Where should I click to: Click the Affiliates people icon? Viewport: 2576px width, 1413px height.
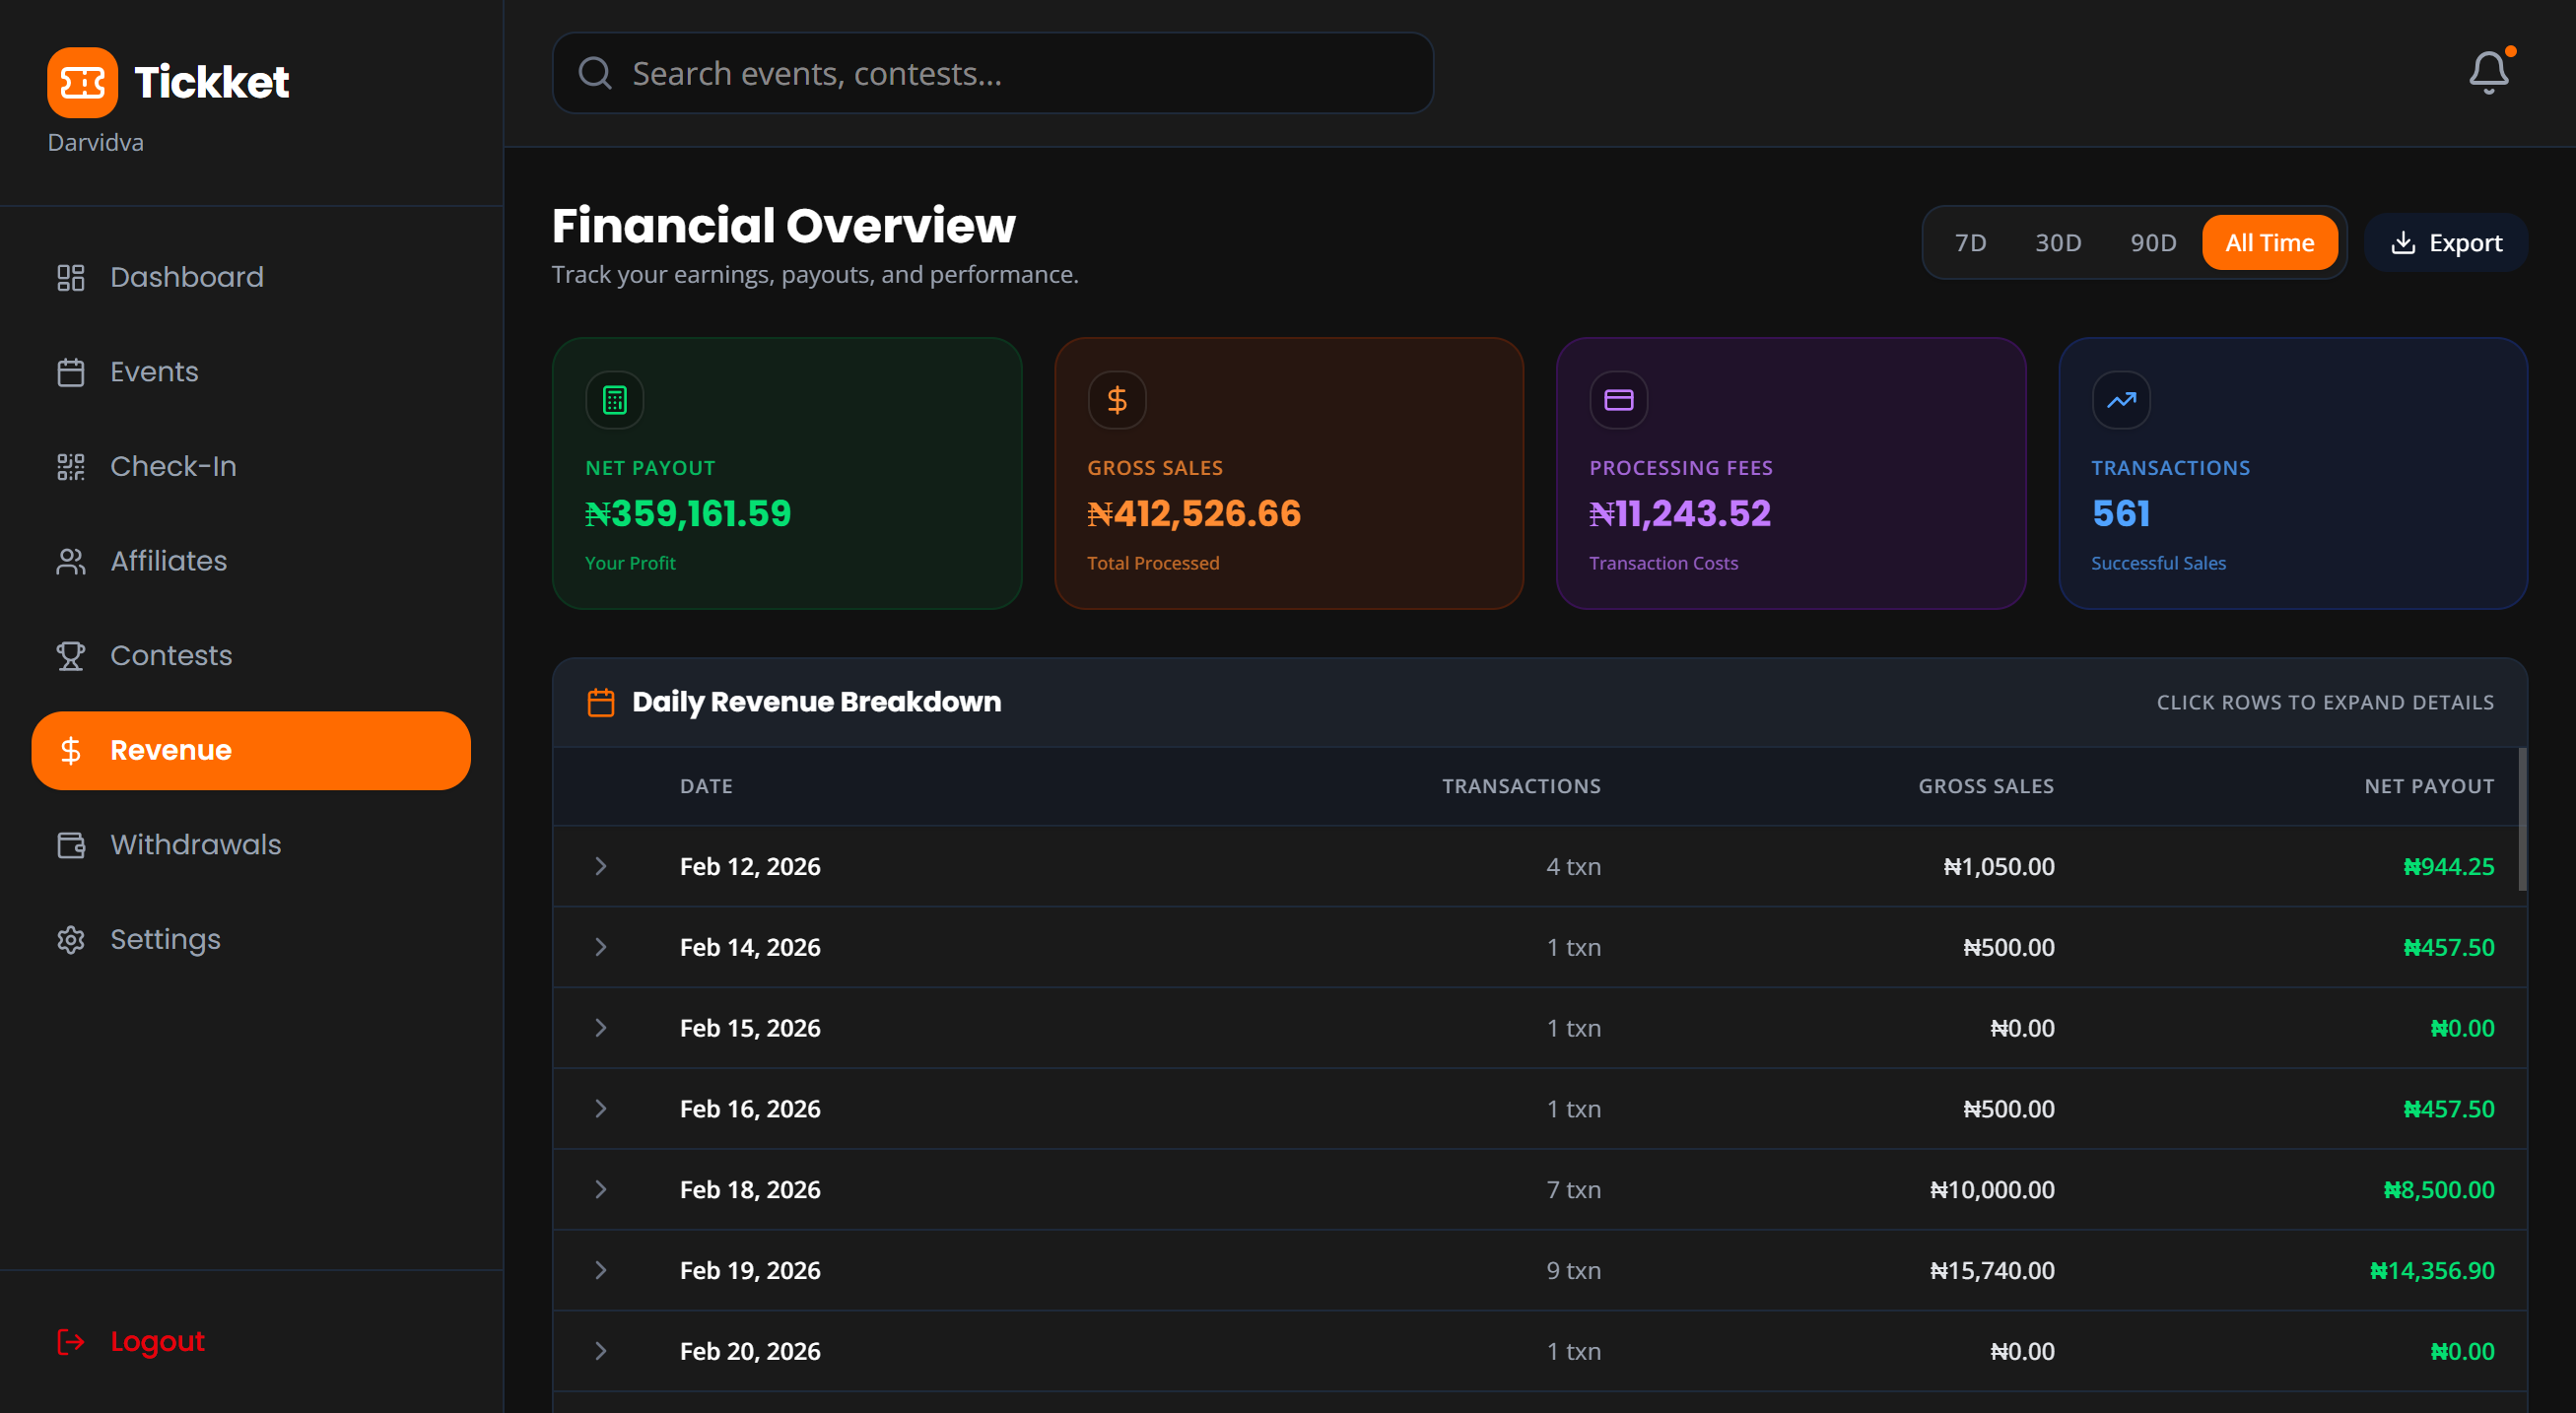70,561
